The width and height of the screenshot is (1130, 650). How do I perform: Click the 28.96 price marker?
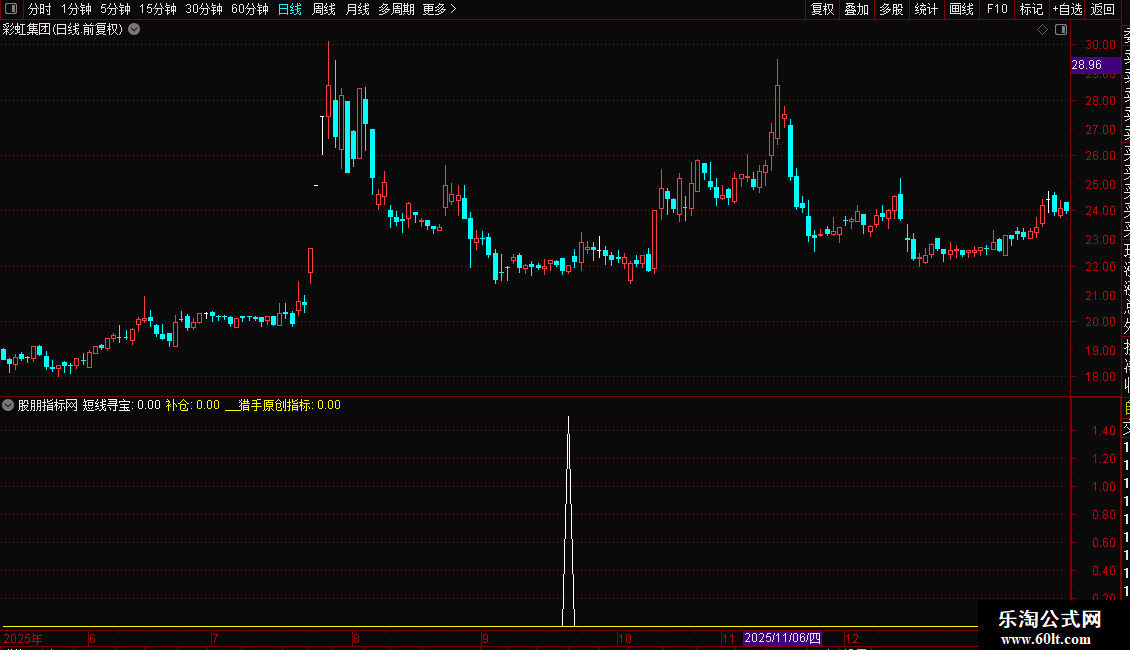[1095, 65]
